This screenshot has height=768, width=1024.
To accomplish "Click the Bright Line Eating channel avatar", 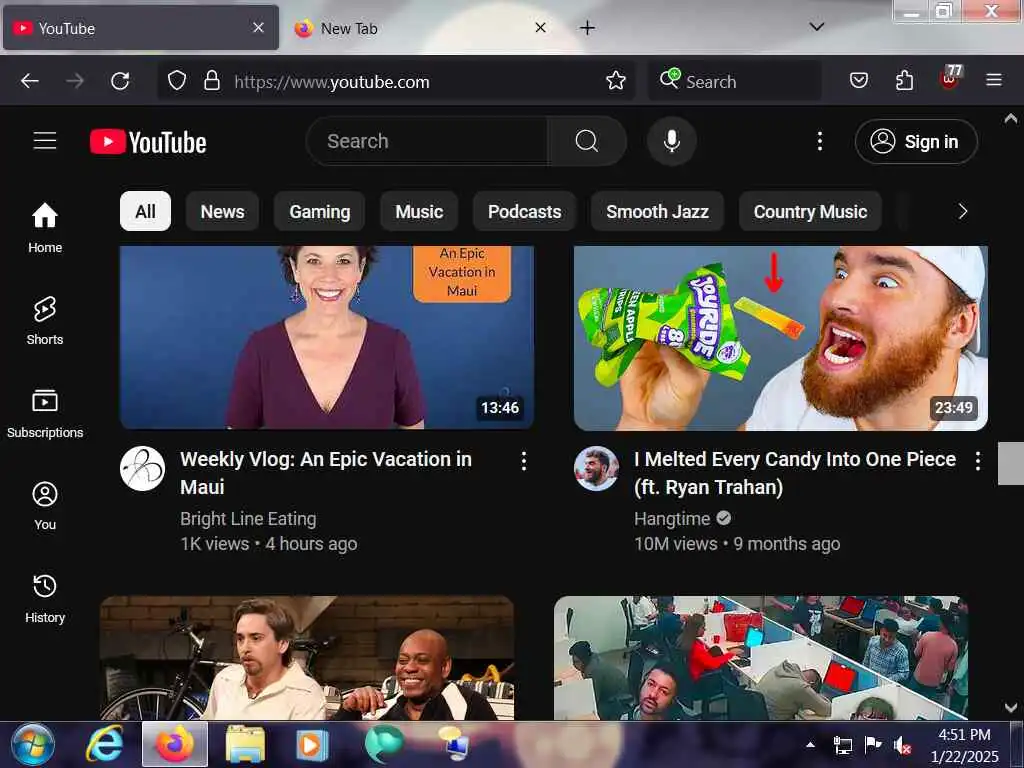I will tap(142, 469).
